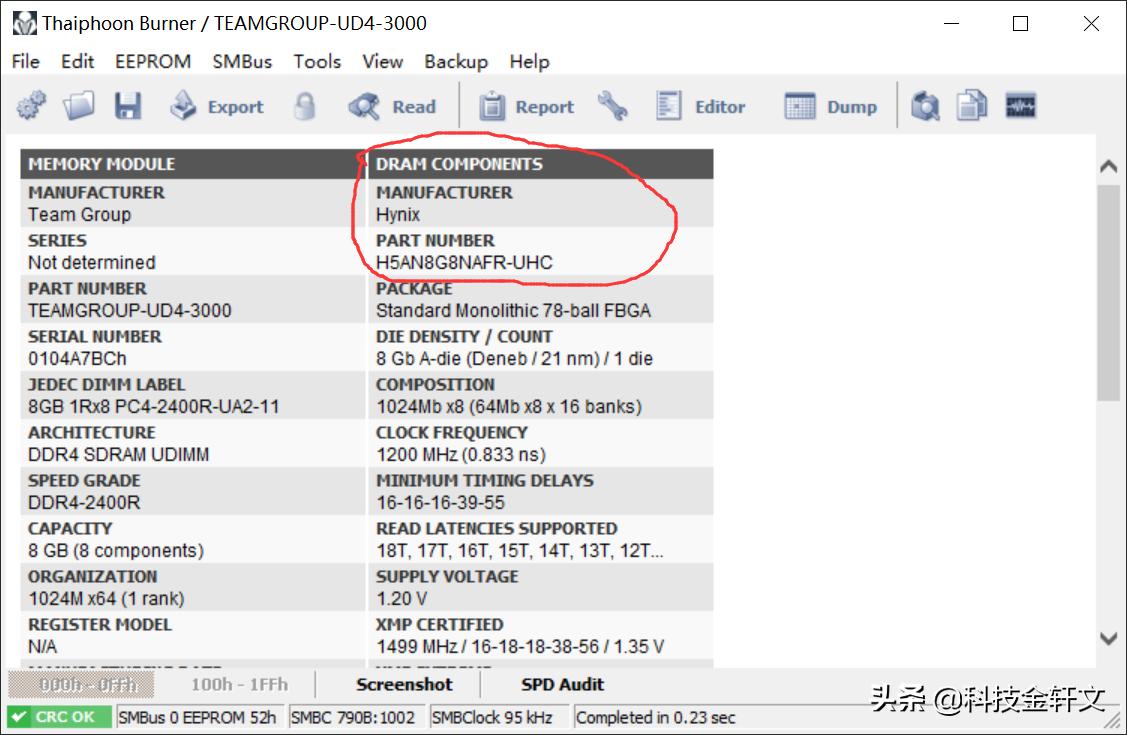Select the Not determined series value
1127x735 pixels.
pyautogui.click(x=91, y=263)
